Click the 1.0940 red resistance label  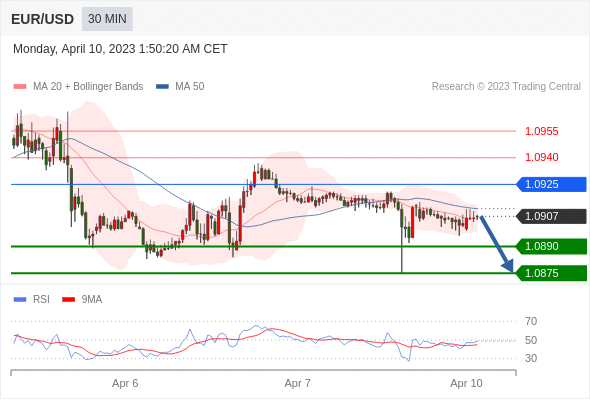coord(542,157)
